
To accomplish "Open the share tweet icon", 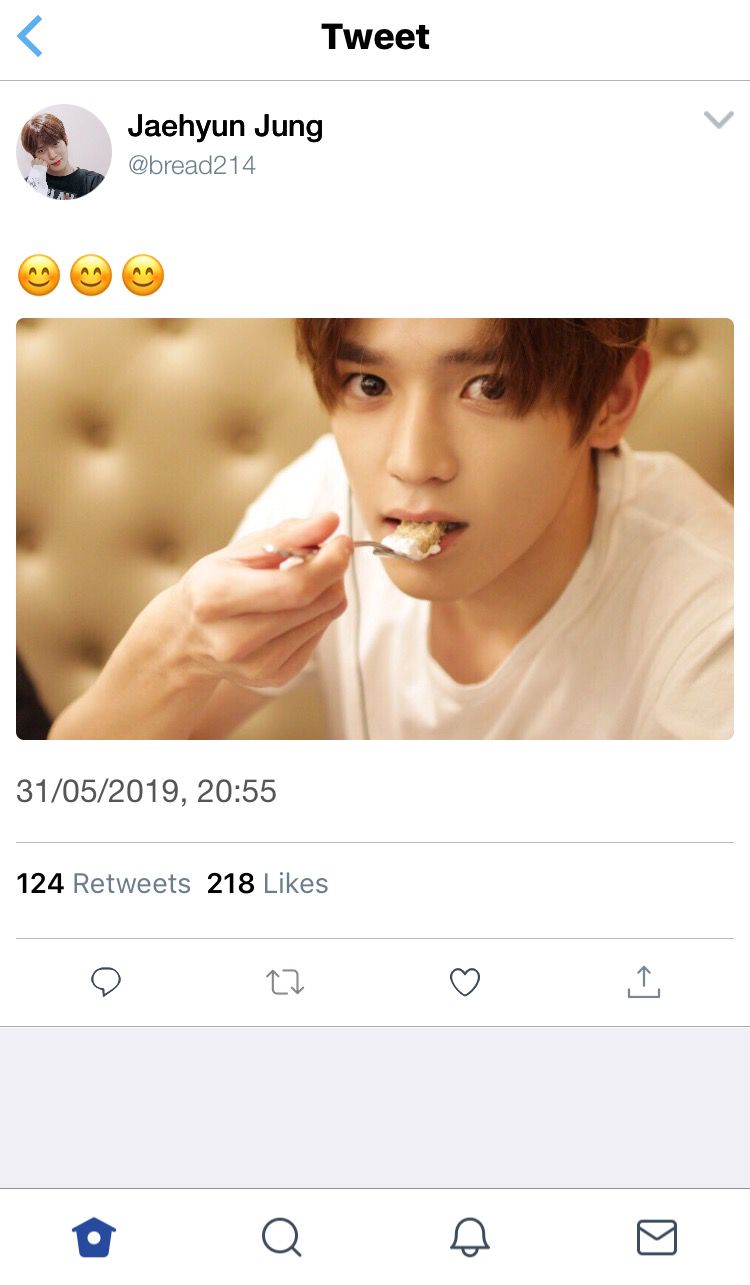I will point(644,982).
